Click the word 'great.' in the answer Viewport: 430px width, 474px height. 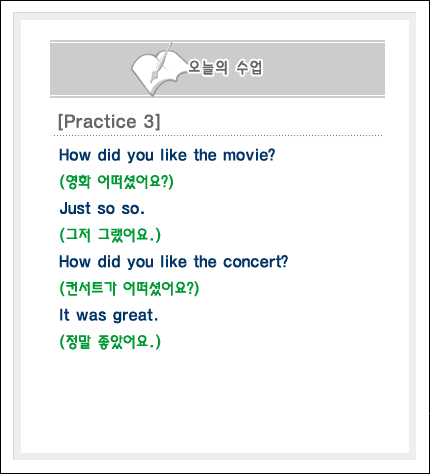pyautogui.click(x=135, y=315)
